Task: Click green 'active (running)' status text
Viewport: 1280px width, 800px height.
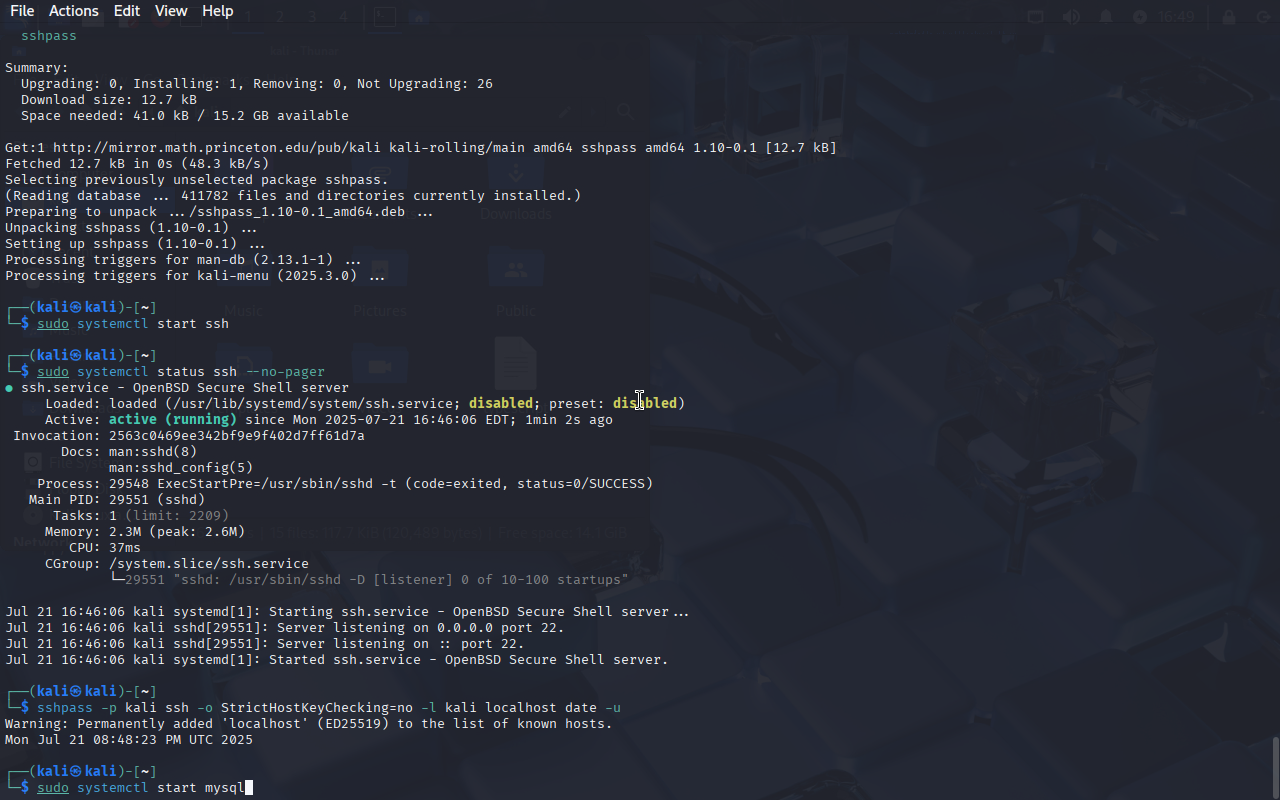Action: click(173, 420)
